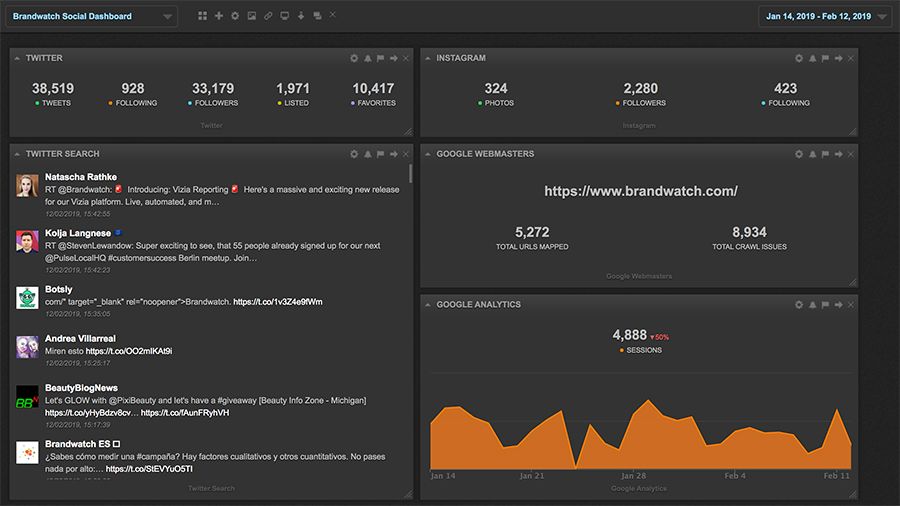Add a new widget with plus icon

click(219, 16)
